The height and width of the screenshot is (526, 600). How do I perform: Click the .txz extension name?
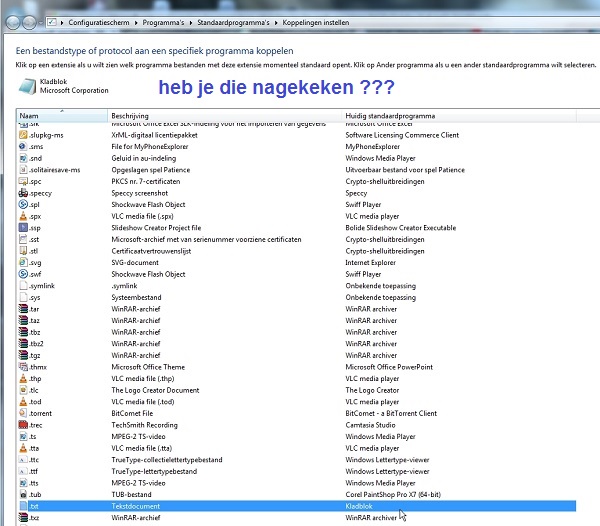[34, 518]
